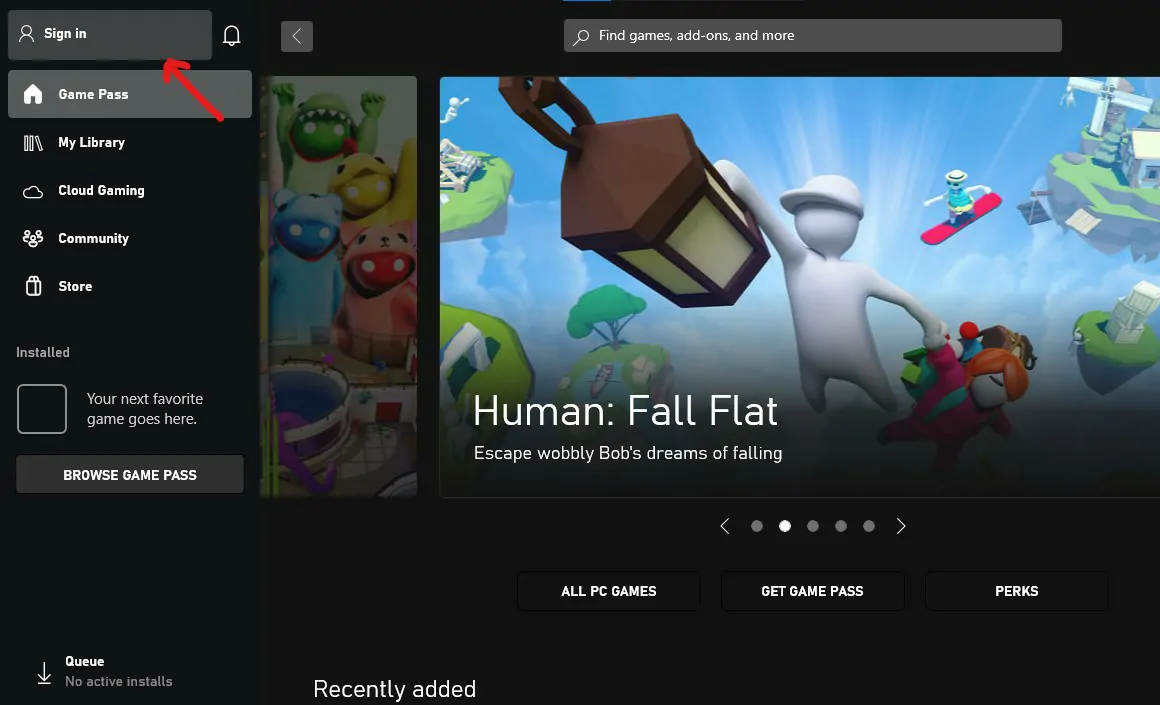Click the profile icon beside Sign in
The height and width of the screenshot is (705, 1160).
tap(27, 33)
